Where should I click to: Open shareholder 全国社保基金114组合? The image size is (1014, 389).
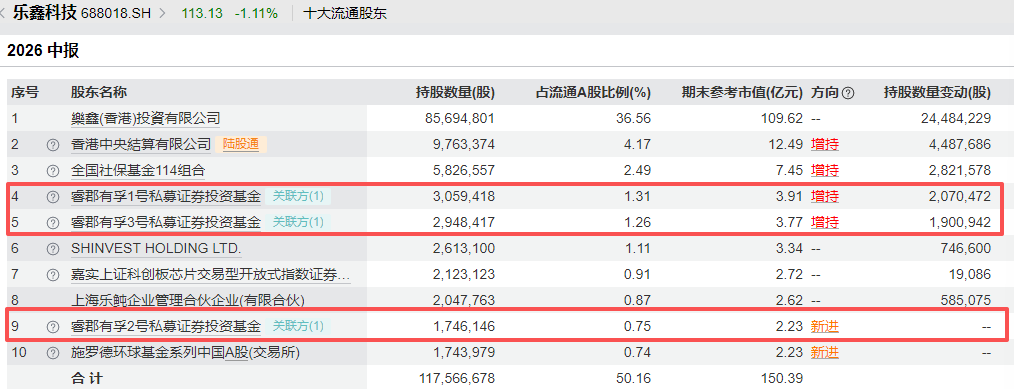(x=138, y=171)
